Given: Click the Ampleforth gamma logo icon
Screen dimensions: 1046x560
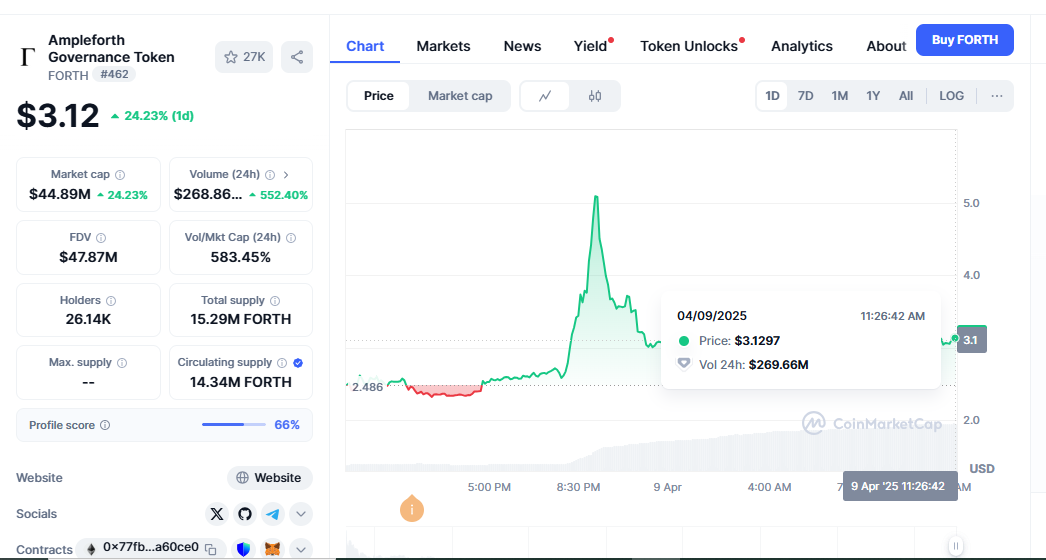Looking at the screenshot, I should (27, 57).
